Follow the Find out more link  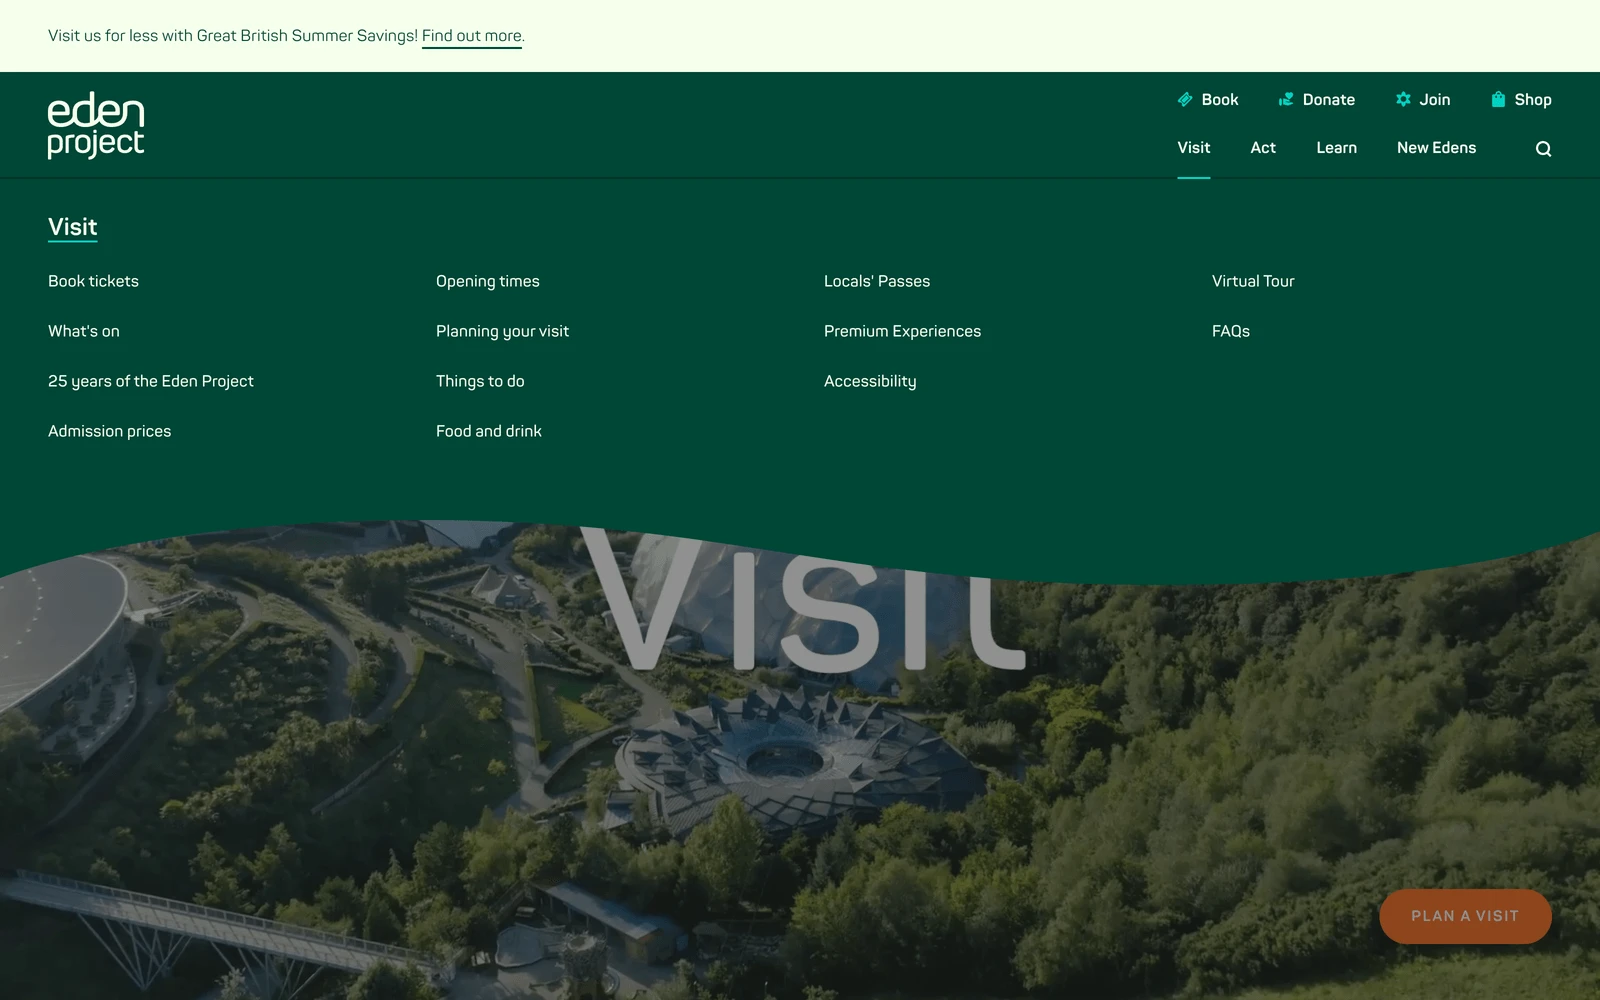pos(472,36)
